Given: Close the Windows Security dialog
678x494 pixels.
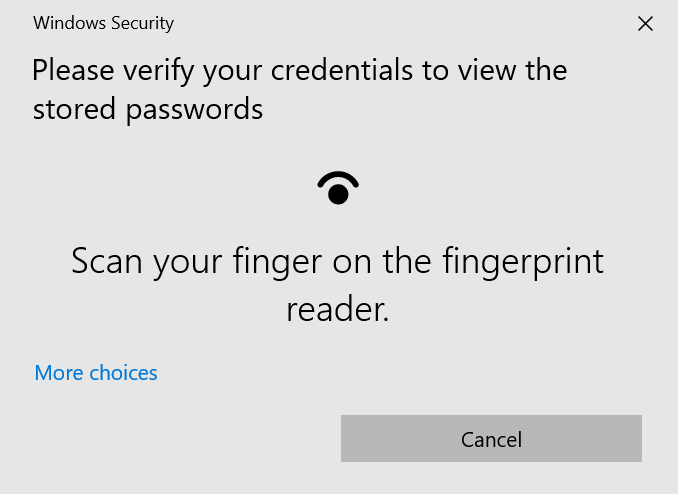Looking at the screenshot, I should [x=645, y=24].
